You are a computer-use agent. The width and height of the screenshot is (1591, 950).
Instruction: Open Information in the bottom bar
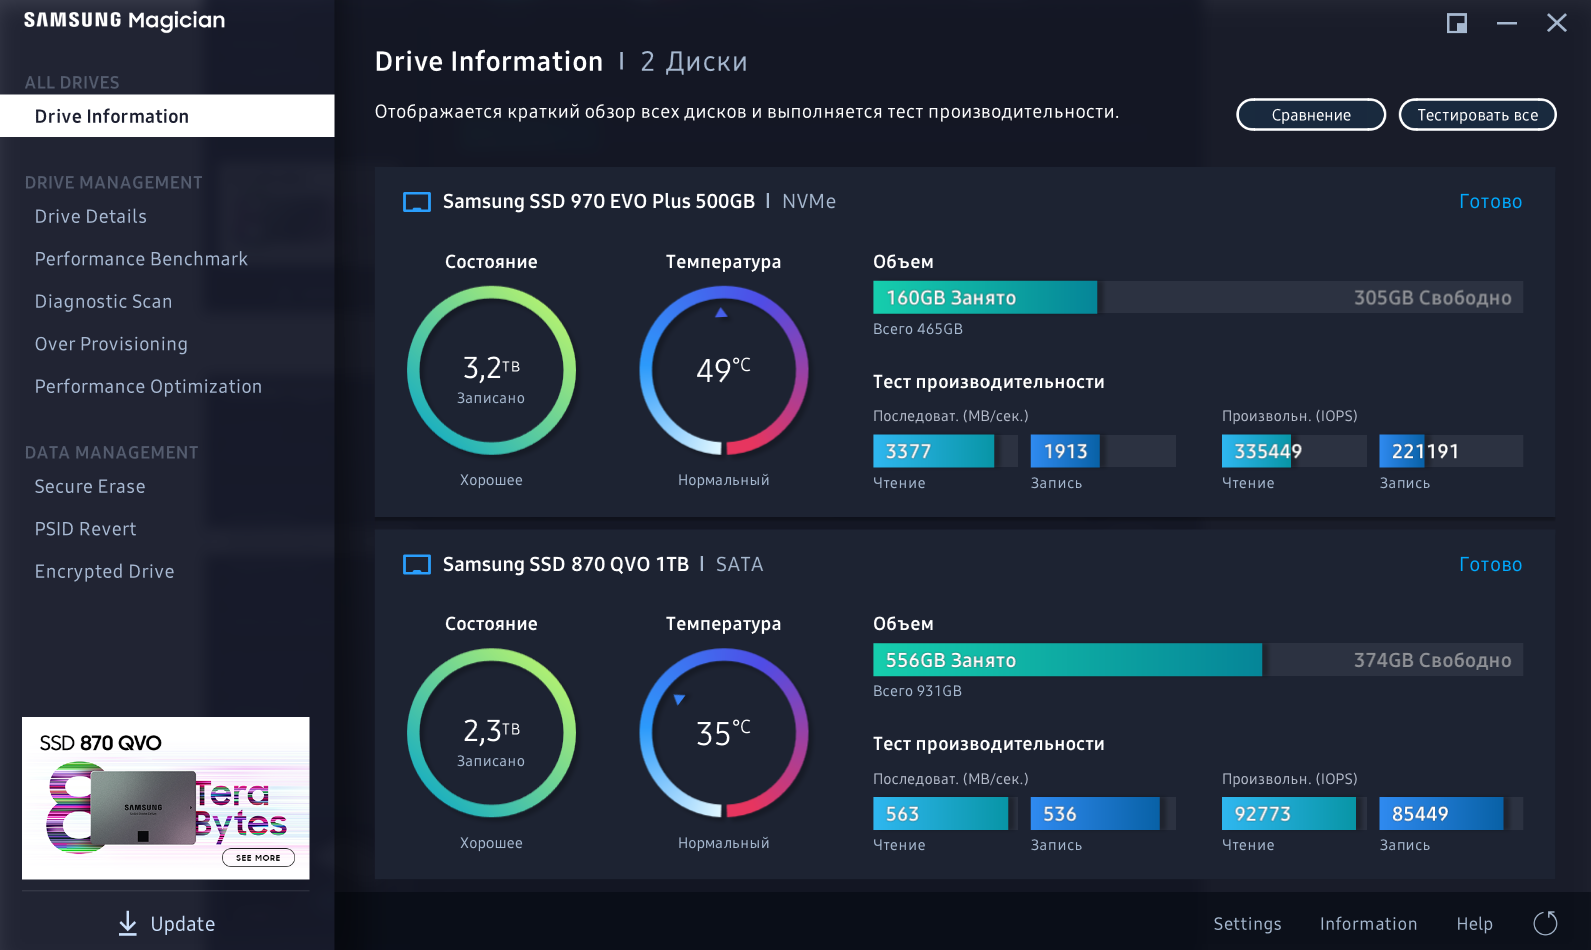pos(1368,924)
